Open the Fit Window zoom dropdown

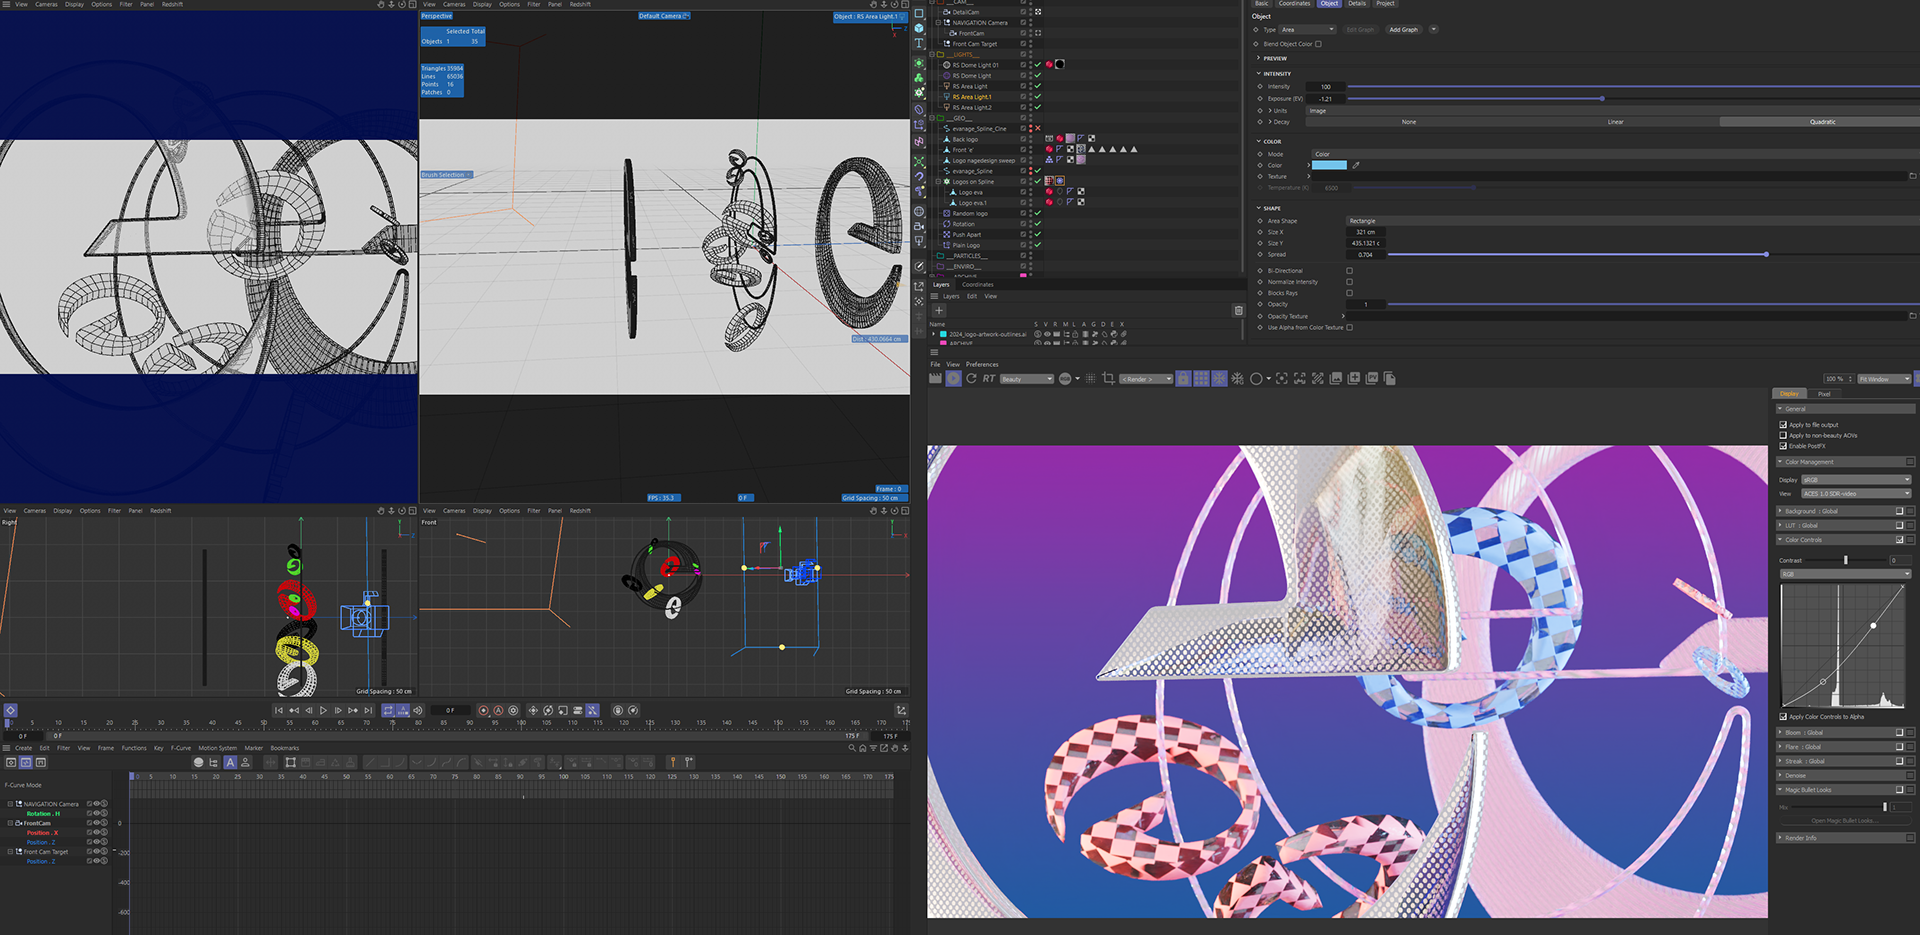coord(1885,379)
